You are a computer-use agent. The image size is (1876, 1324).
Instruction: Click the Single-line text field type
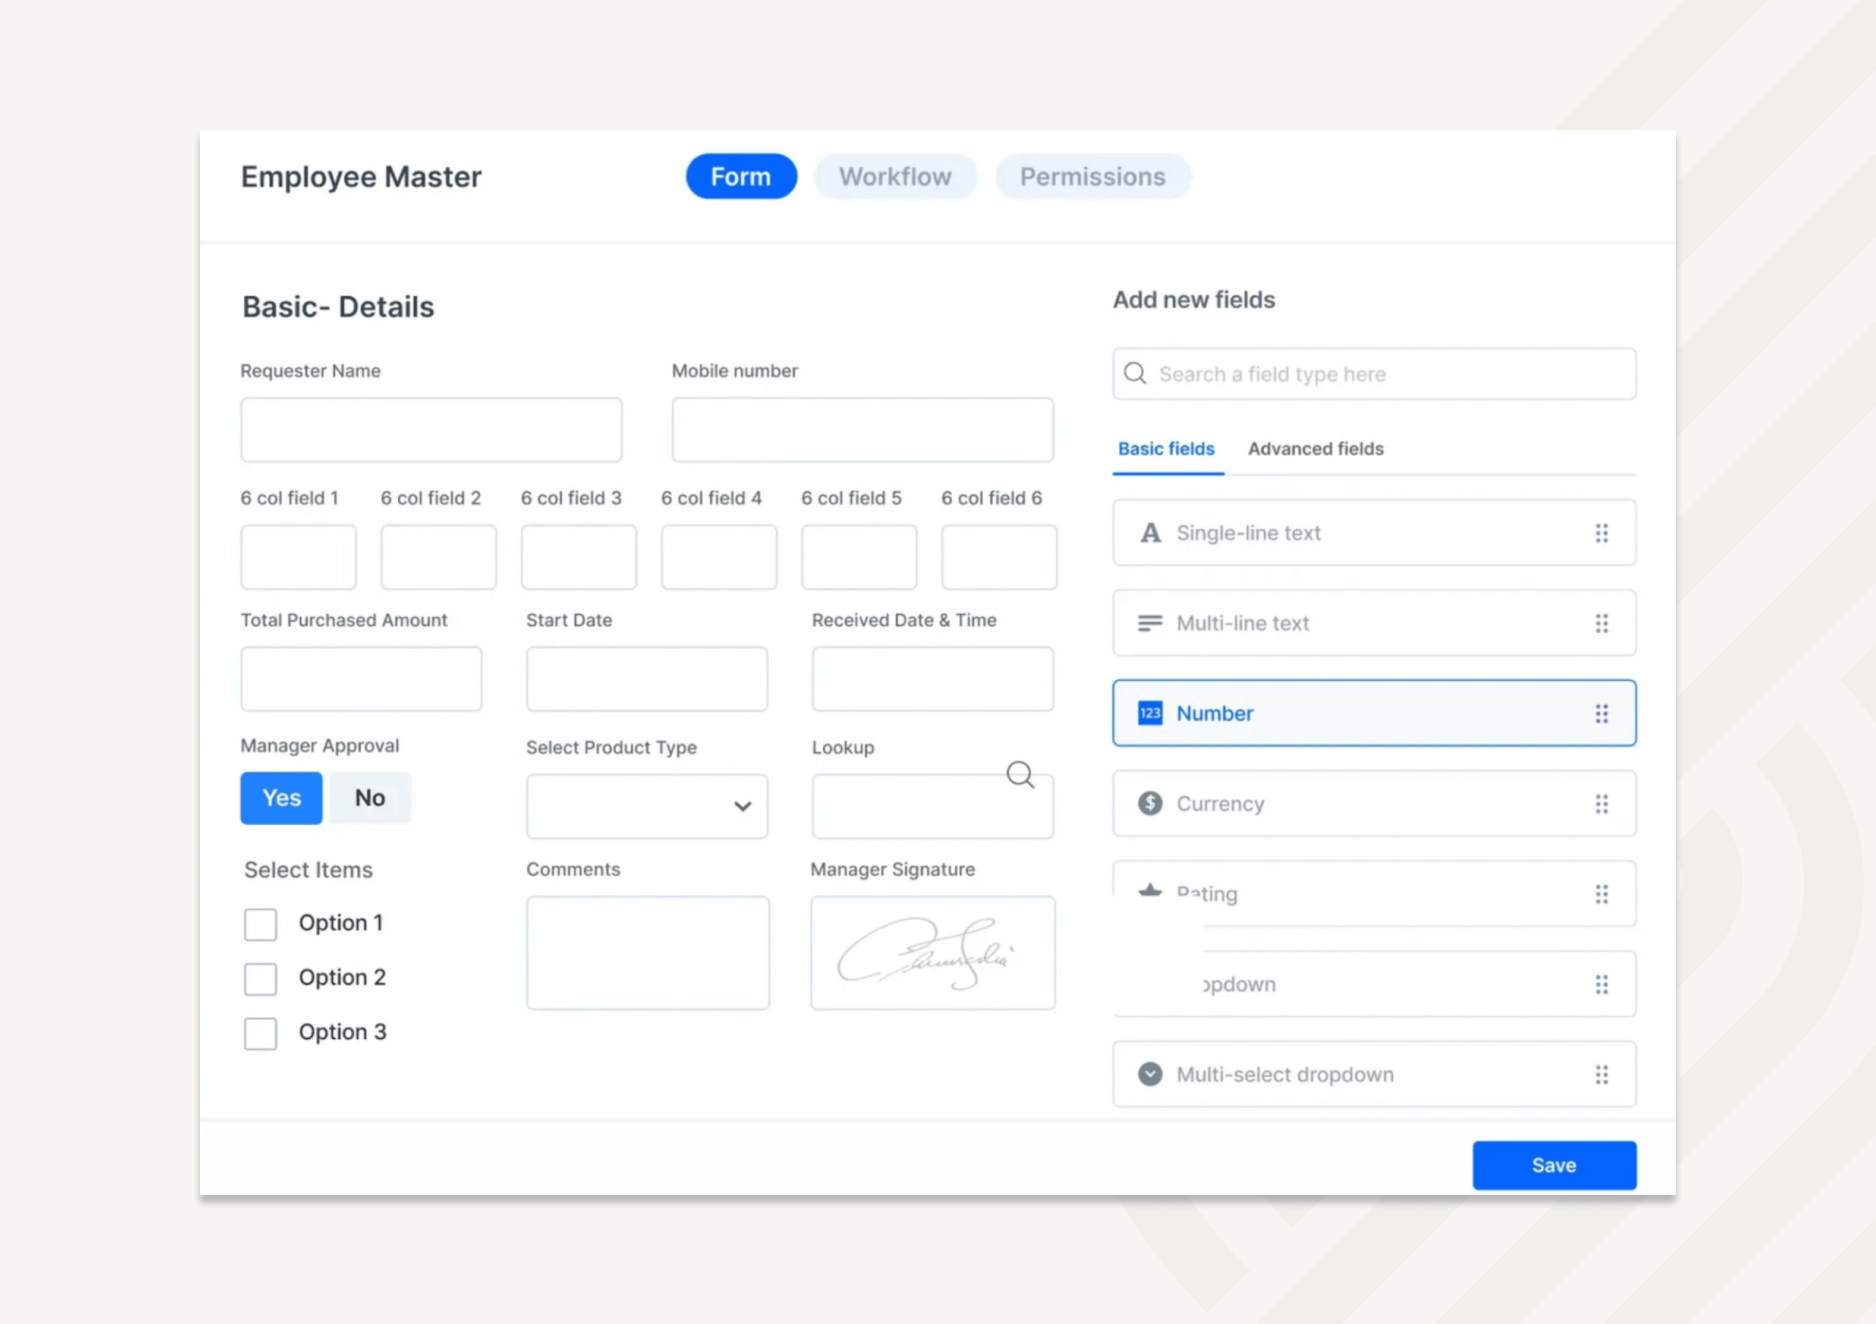click(1374, 533)
